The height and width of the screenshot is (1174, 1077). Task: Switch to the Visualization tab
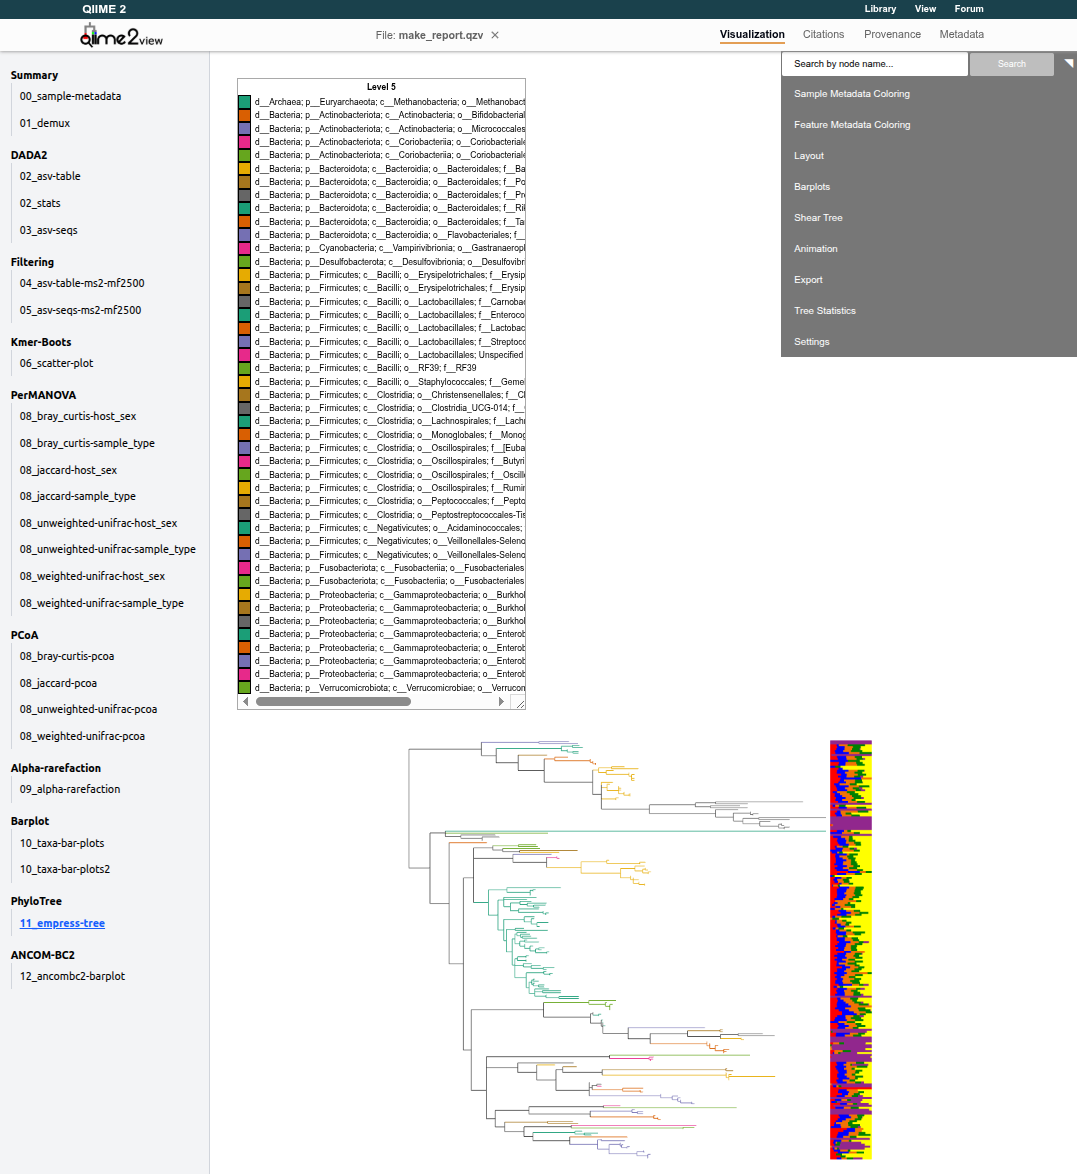point(752,34)
